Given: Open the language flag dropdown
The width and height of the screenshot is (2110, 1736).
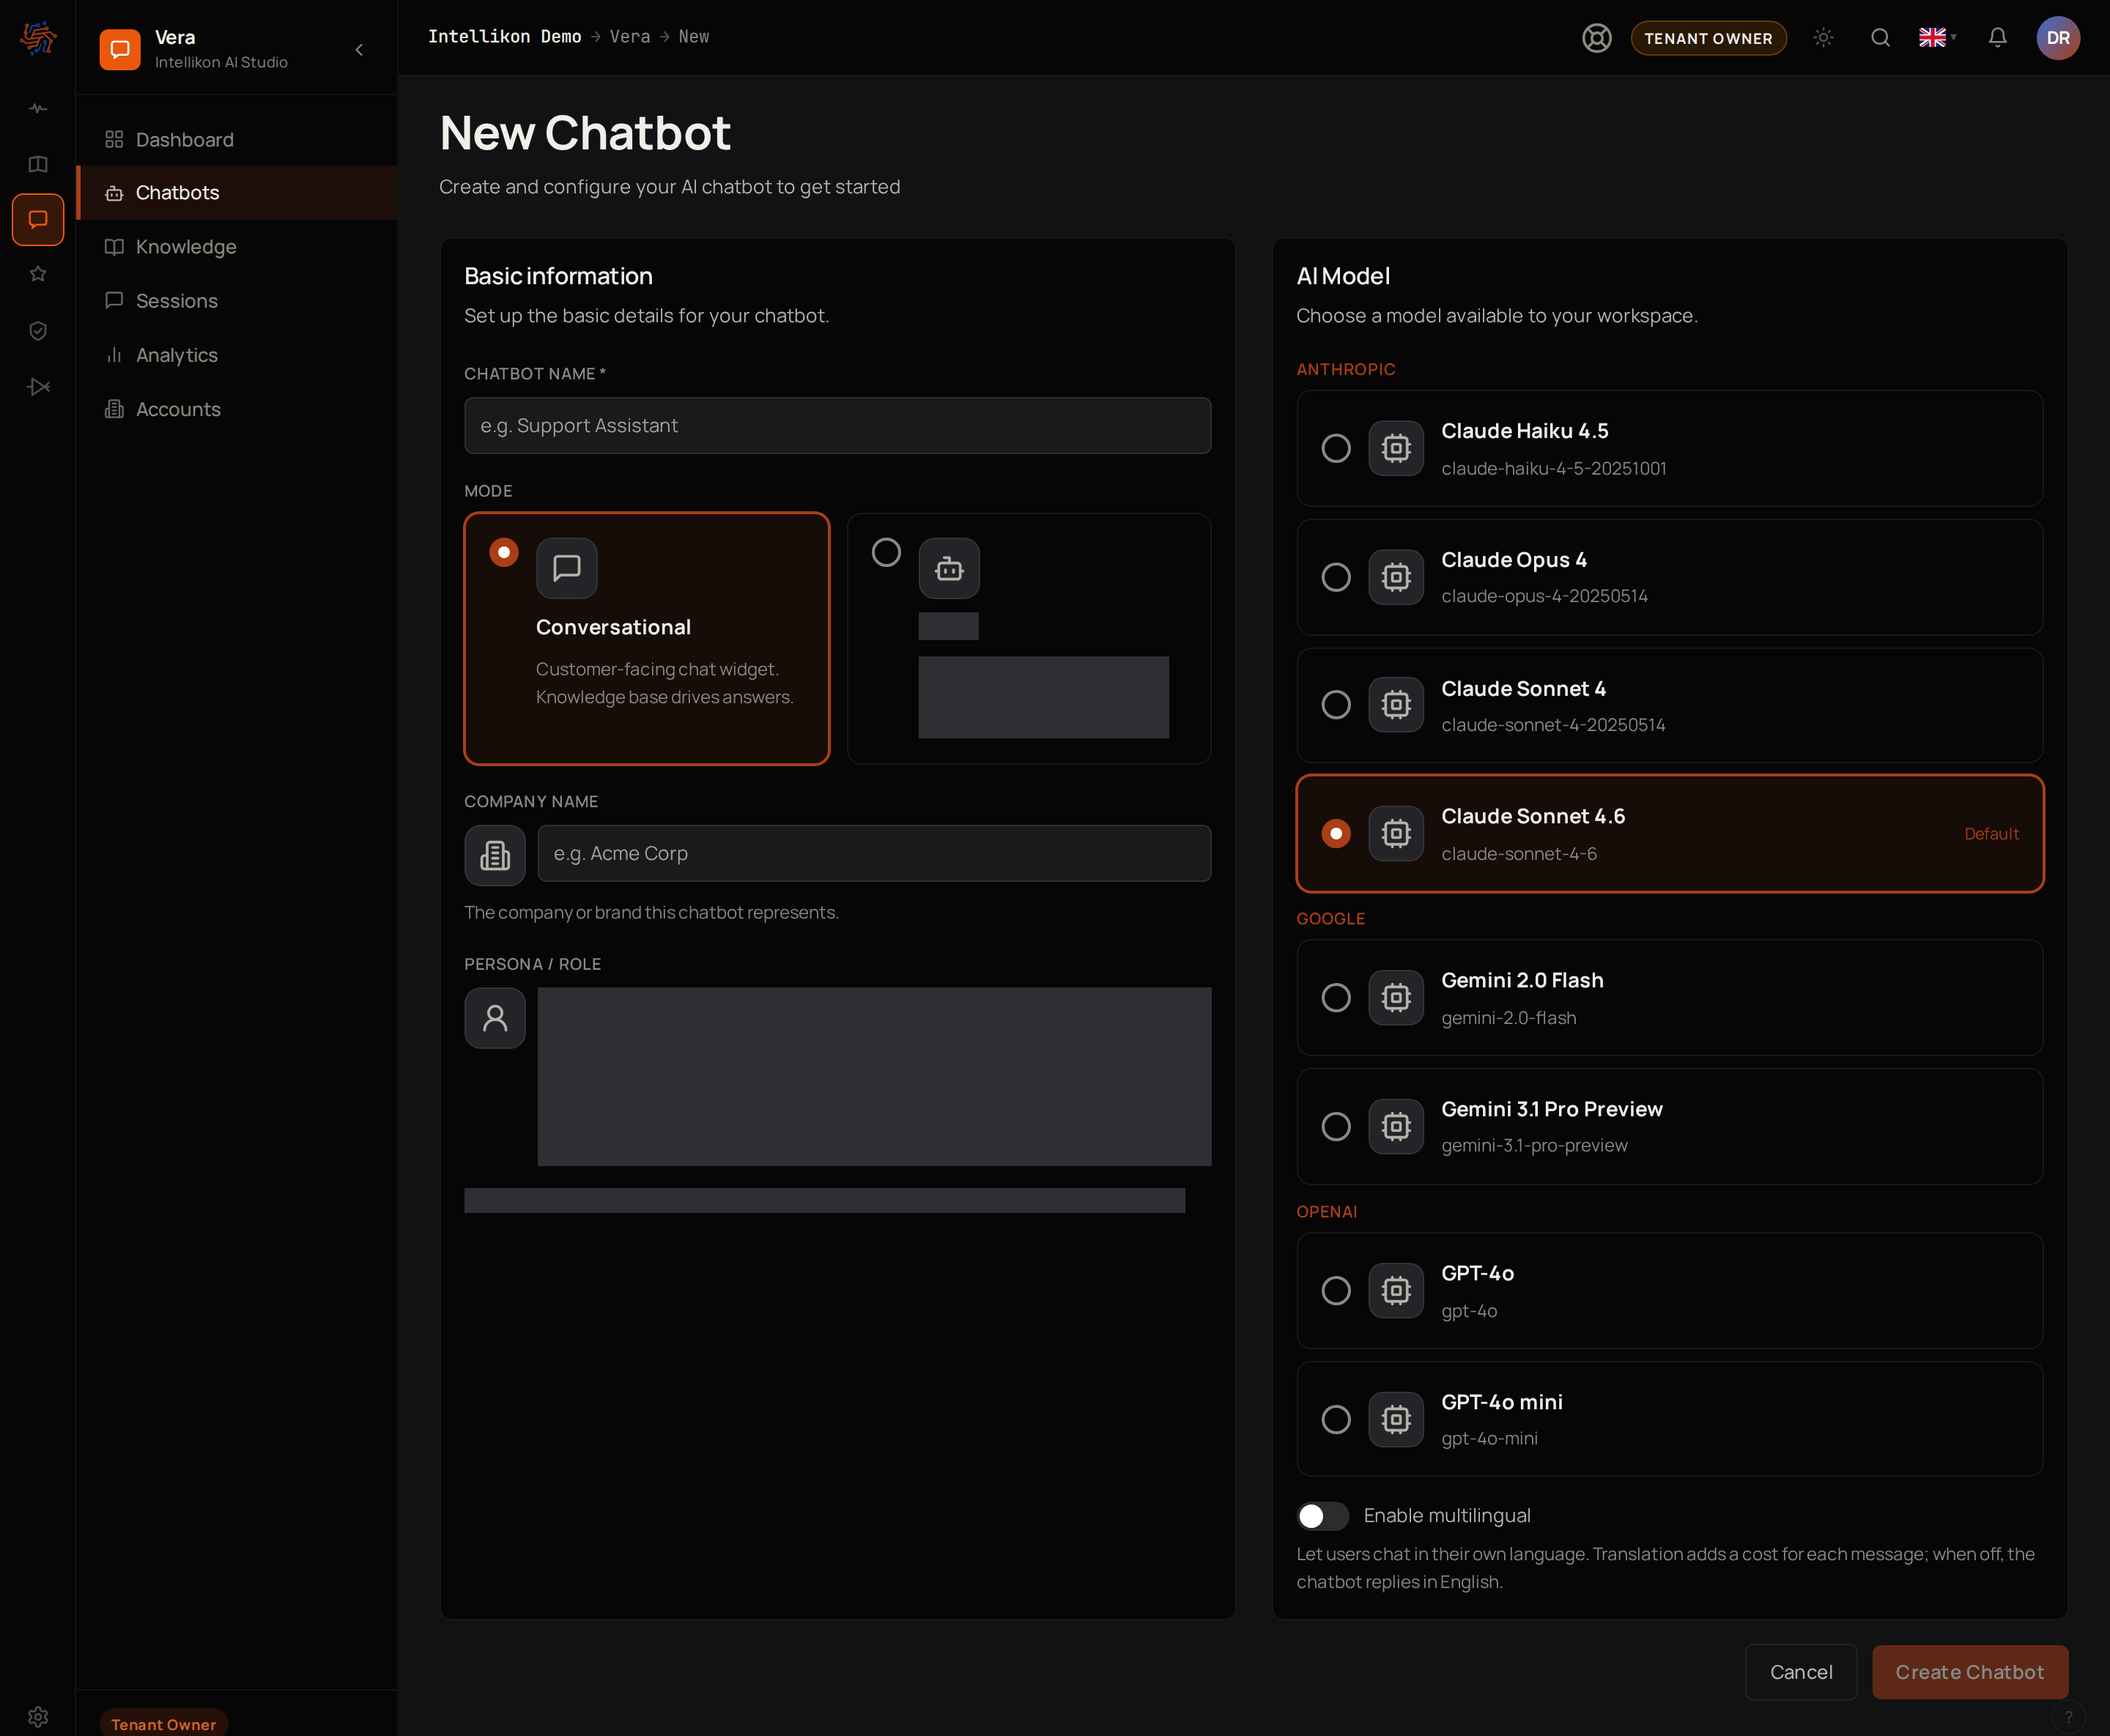Looking at the screenshot, I should (1937, 38).
